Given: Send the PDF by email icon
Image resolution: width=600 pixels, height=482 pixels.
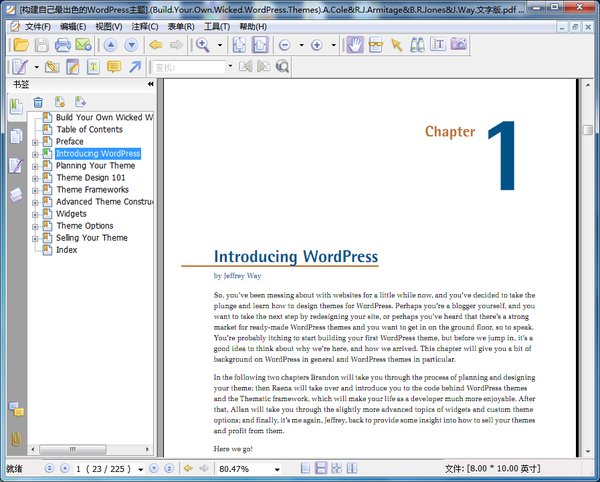Looking at the screenshot, I should [83, 45].
